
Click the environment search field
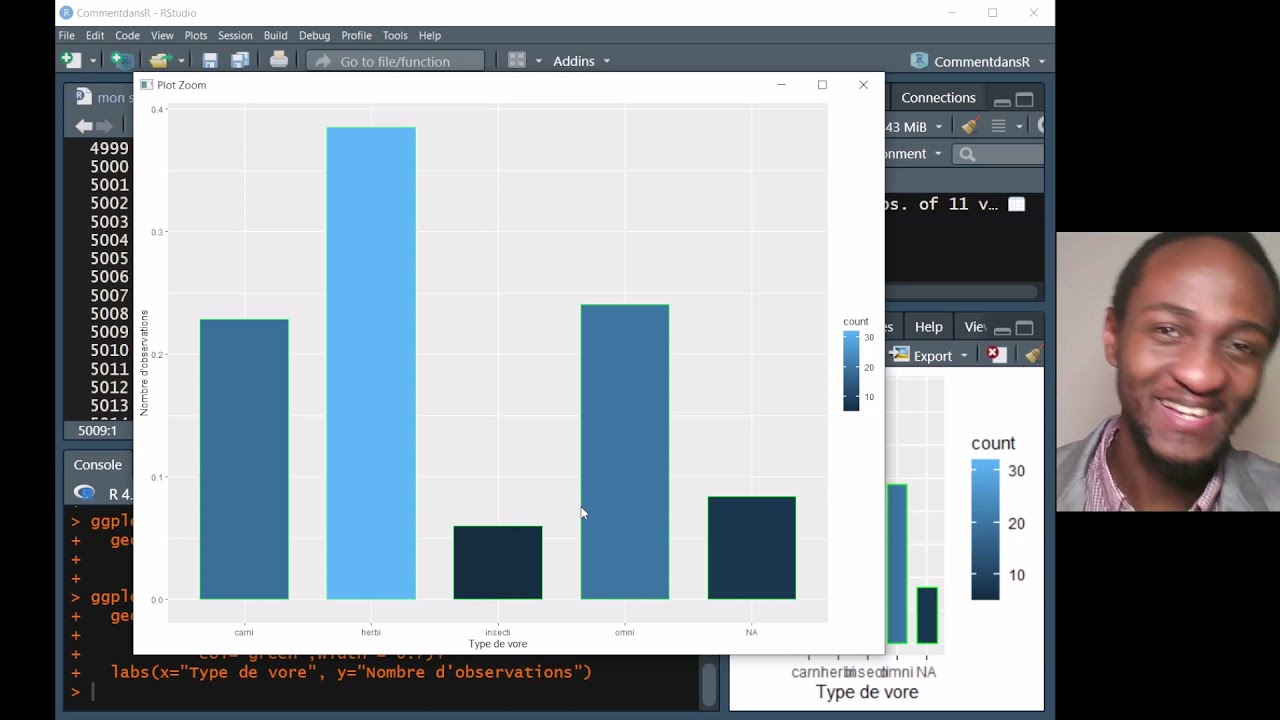point(998,154)
